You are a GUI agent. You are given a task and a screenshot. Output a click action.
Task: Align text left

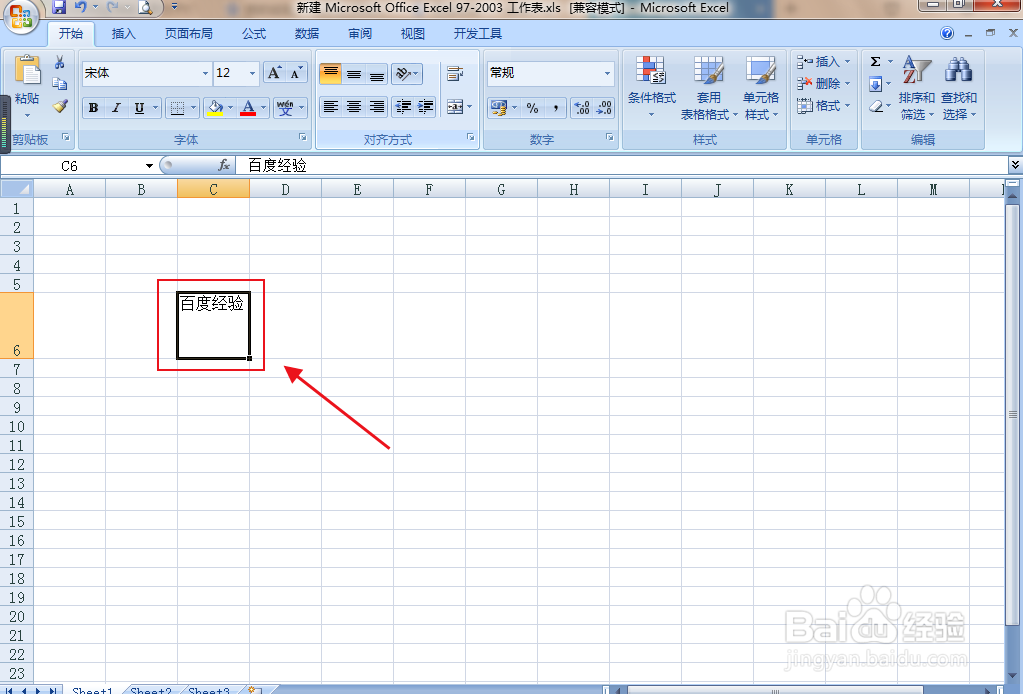click(x=331, y=106)
